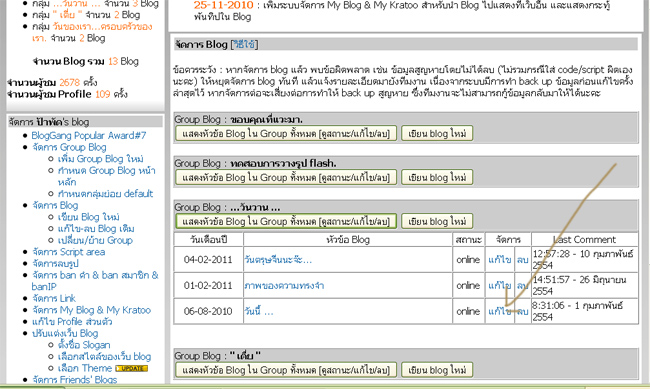Delete the blog dated 01-02-2011

(522, 285)
